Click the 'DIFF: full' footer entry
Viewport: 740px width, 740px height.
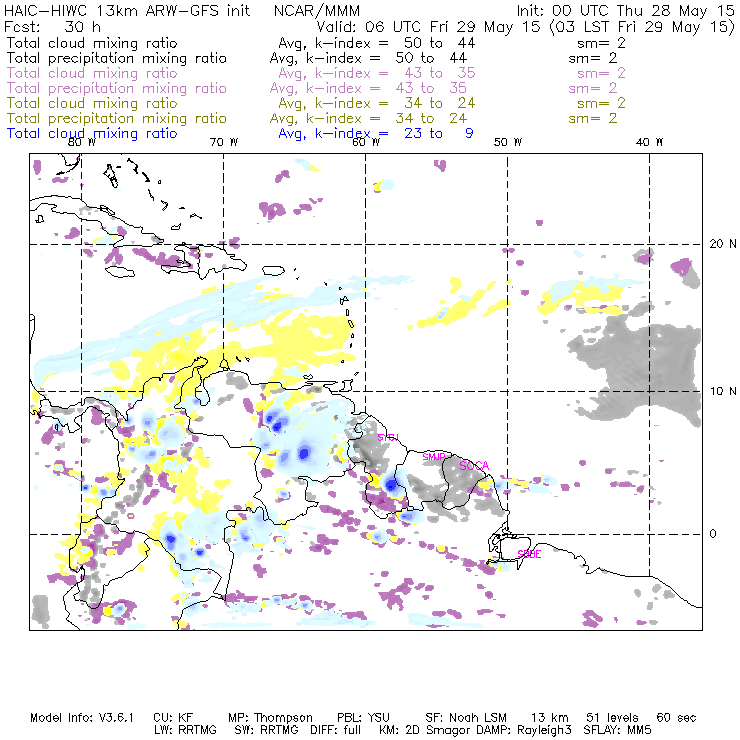point(336,730)
